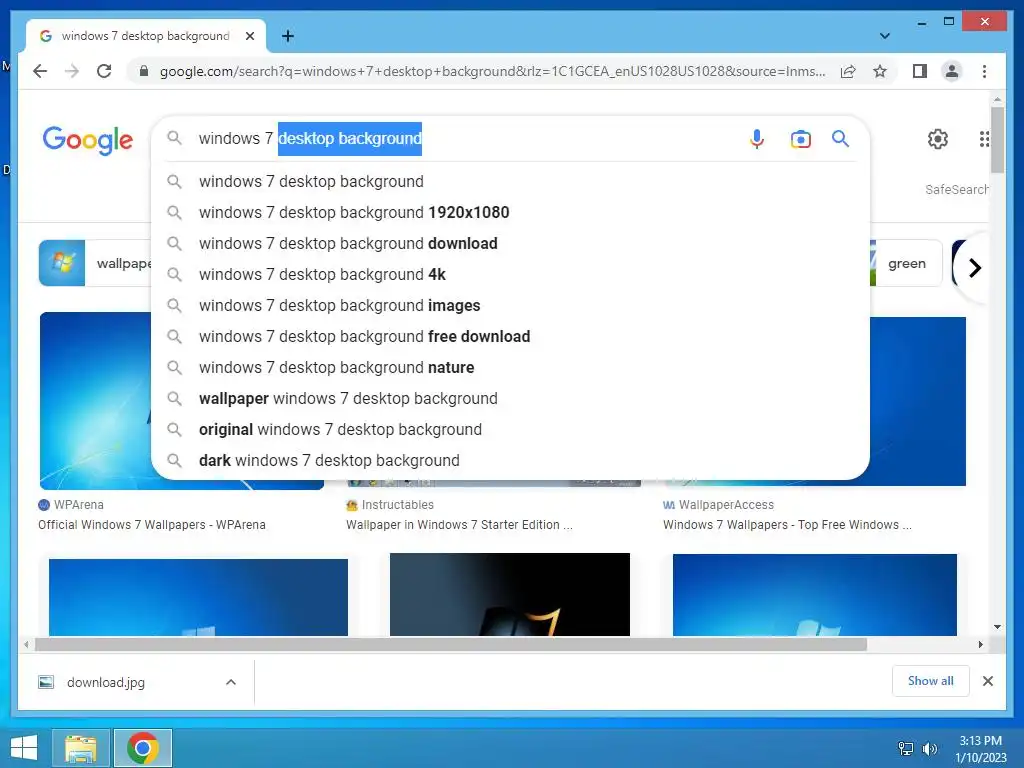Select the 'background download' suggestion
Viewport: 1024px width, 768px height.
pos(510,244)
